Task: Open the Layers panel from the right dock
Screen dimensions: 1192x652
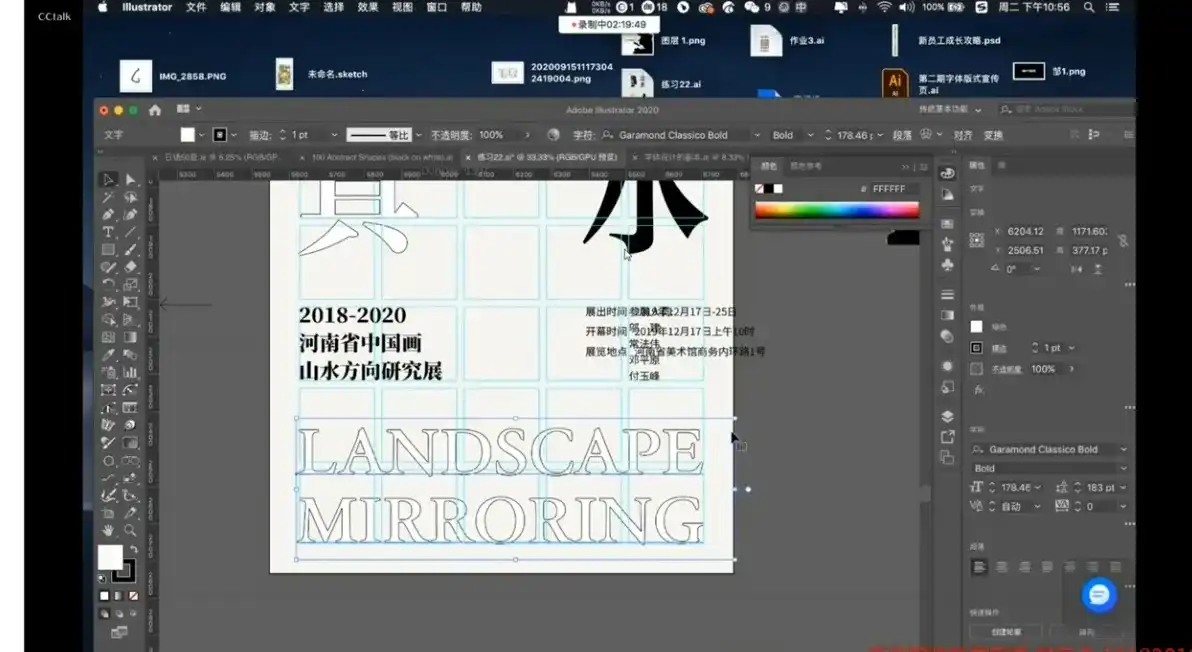Action: tap(949, 415)
